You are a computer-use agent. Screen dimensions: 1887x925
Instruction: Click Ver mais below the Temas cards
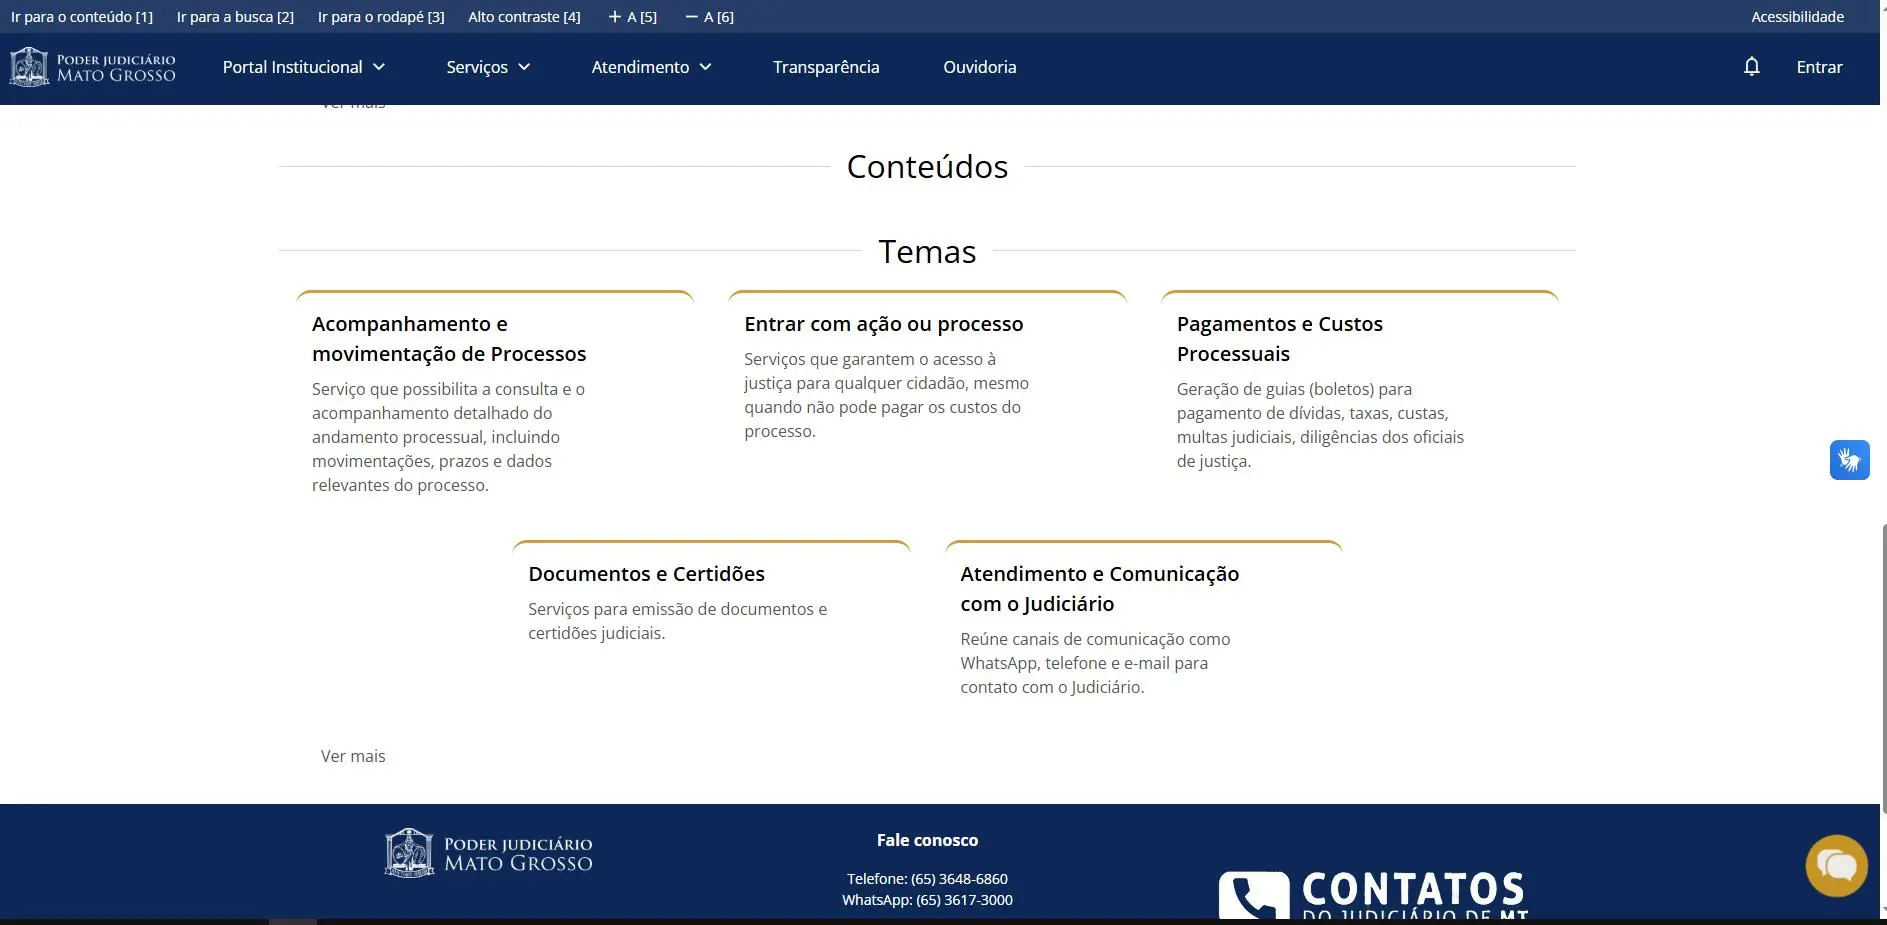353,756
